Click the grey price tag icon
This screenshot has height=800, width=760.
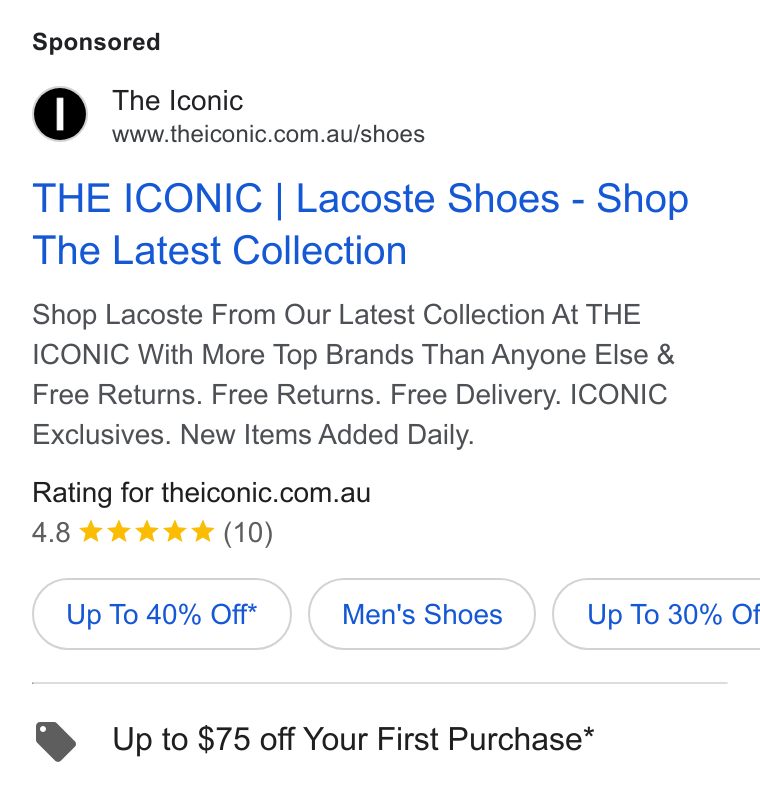(56, 741)
